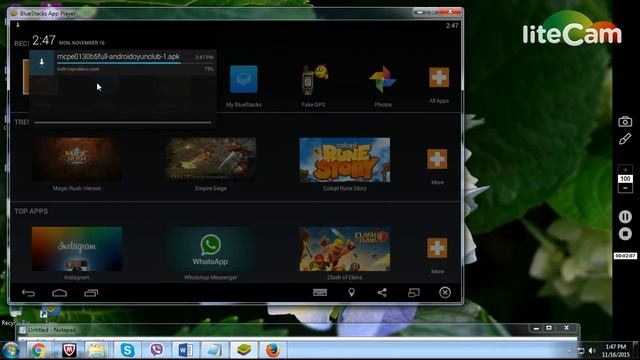Tap the recent apps button

point(91,293)
